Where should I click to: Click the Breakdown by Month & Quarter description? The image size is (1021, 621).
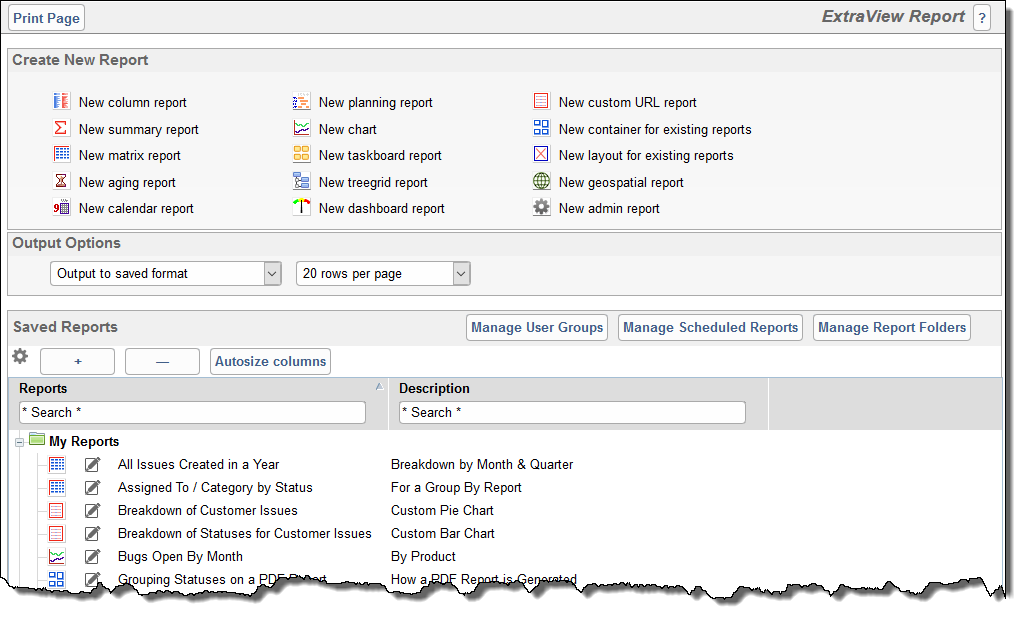click(x=482, y=465)
